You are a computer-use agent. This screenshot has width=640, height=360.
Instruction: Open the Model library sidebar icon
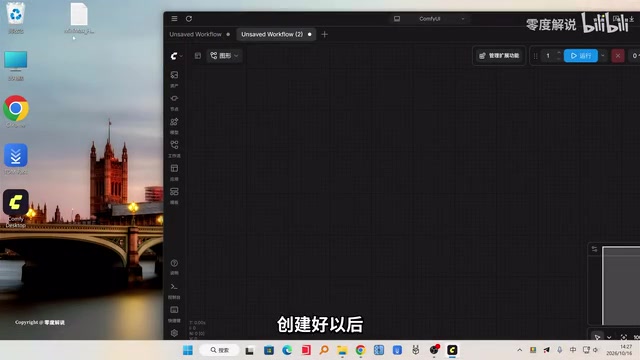(x=174, y=125)
